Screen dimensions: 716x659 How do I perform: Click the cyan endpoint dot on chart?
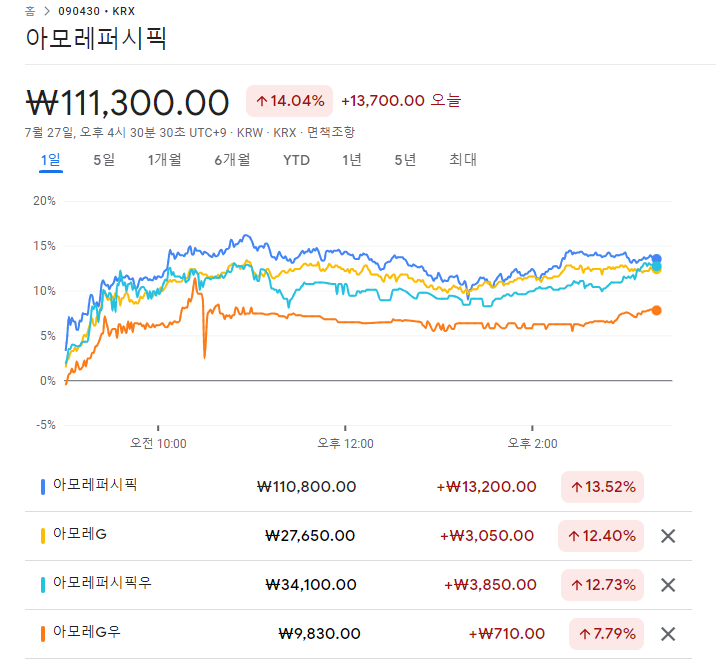coord(657,266)
